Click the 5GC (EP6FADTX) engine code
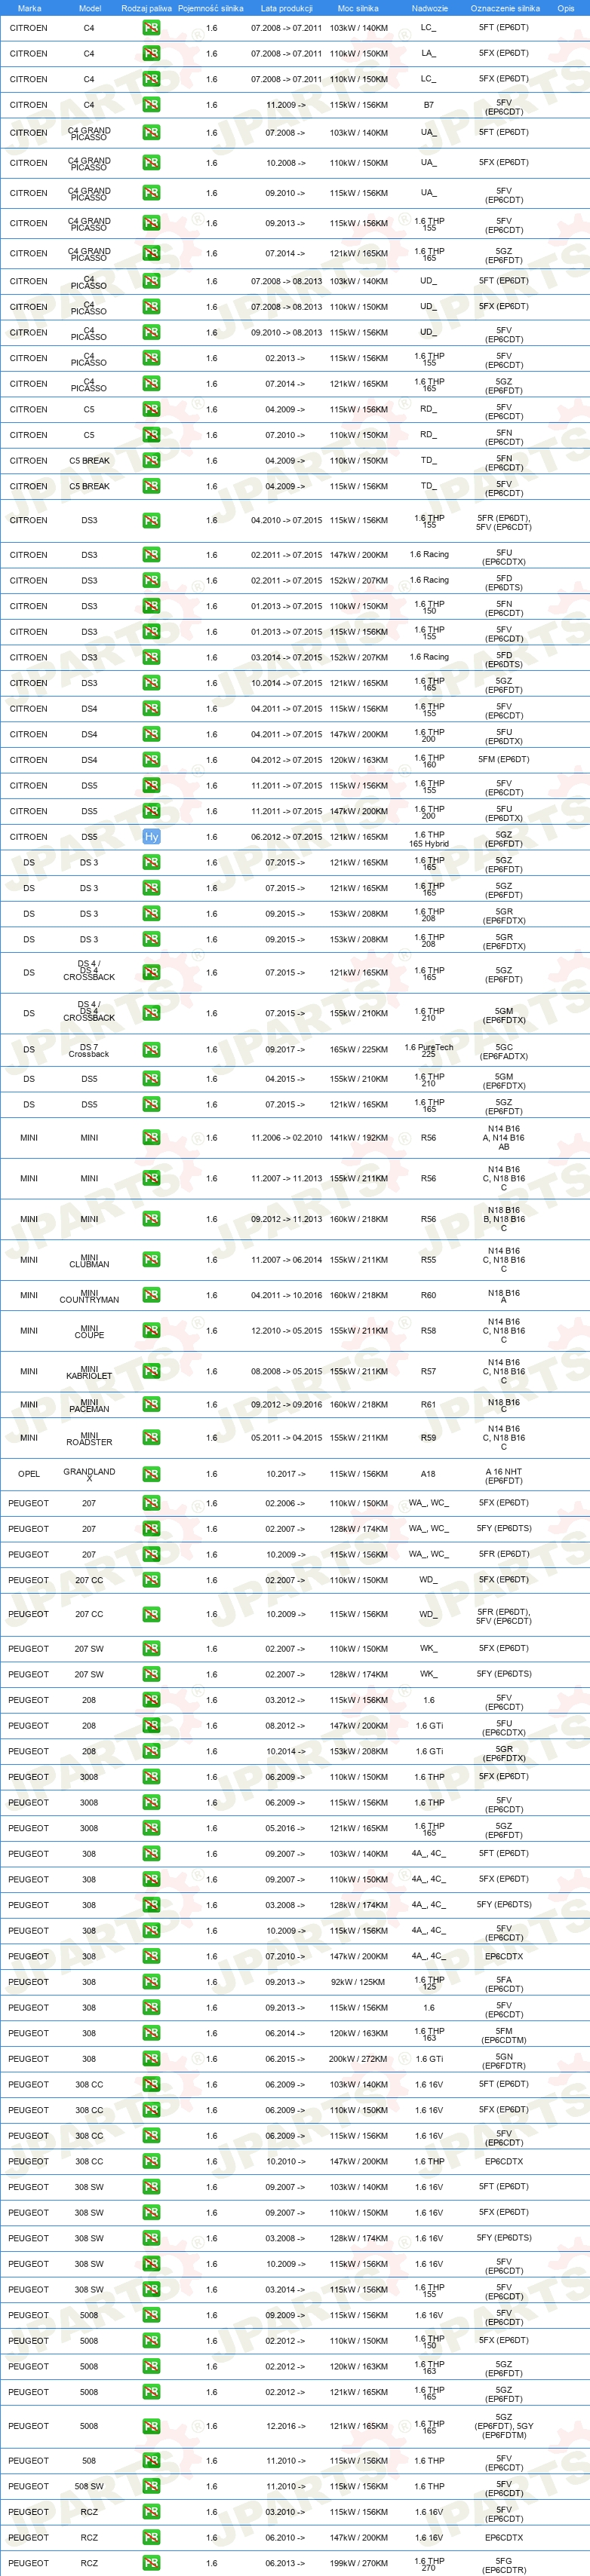Image resolution: width=590 pixels, height=2576 pixels. point(504,1050)
